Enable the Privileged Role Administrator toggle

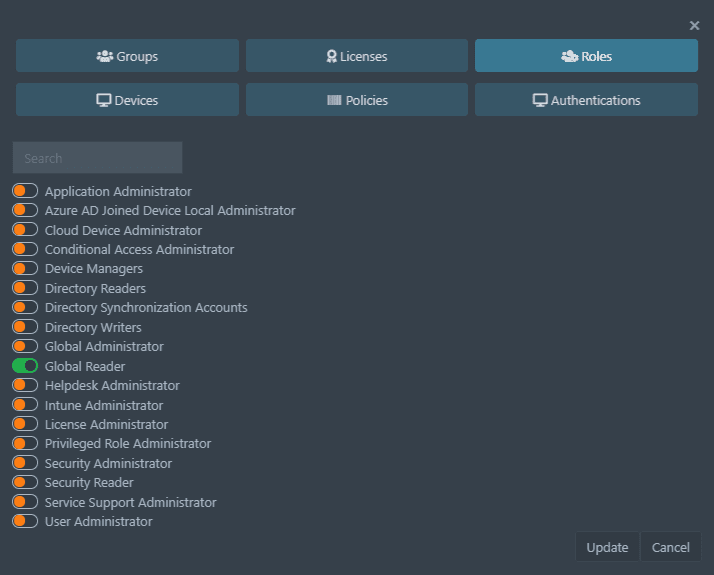[25, 443]
